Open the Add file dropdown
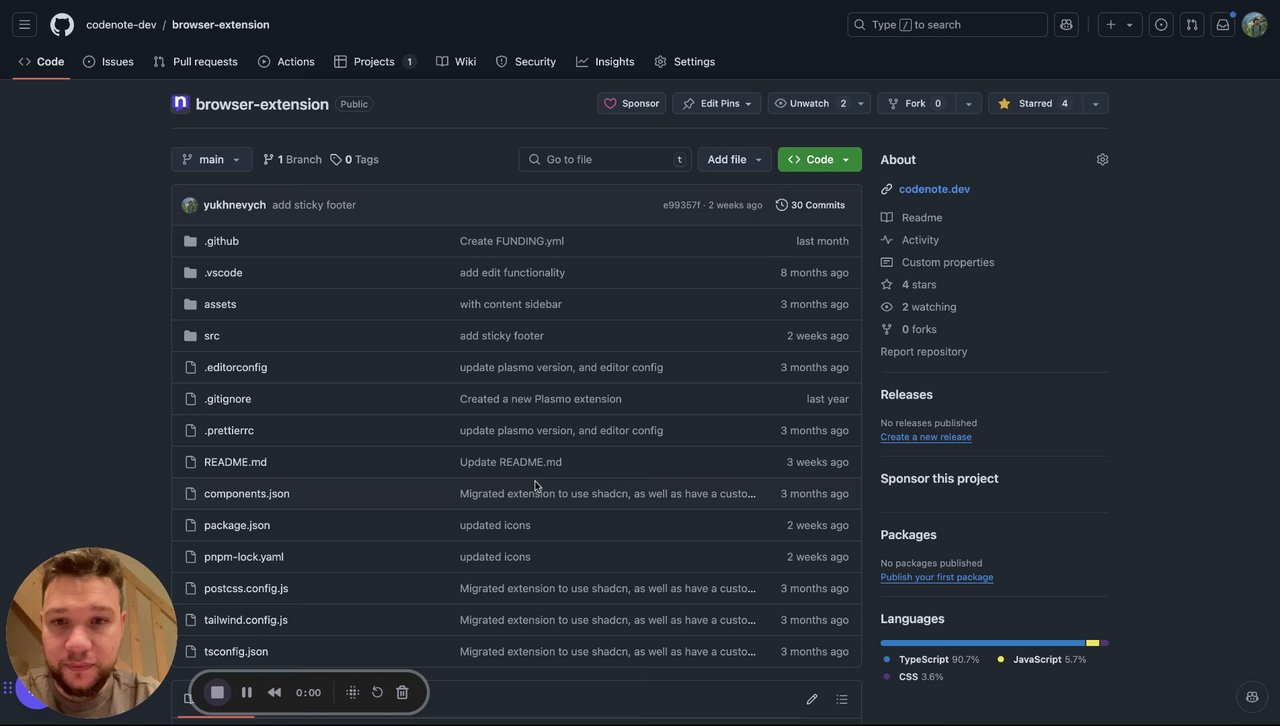This screenshot has height=726, width=1280. 735,159
